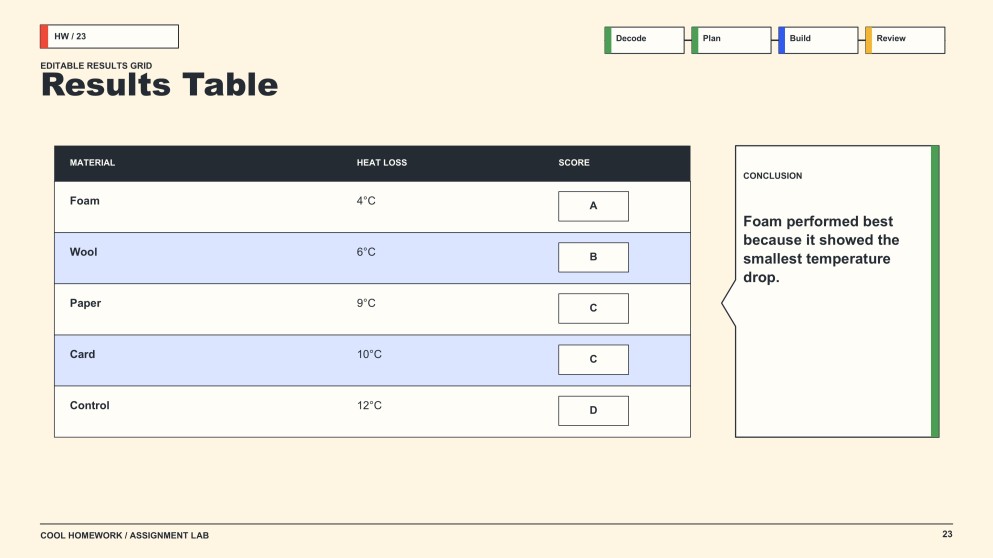Select the Control row label
Screen dimensions: 993x558
click(x=89, y=405)
